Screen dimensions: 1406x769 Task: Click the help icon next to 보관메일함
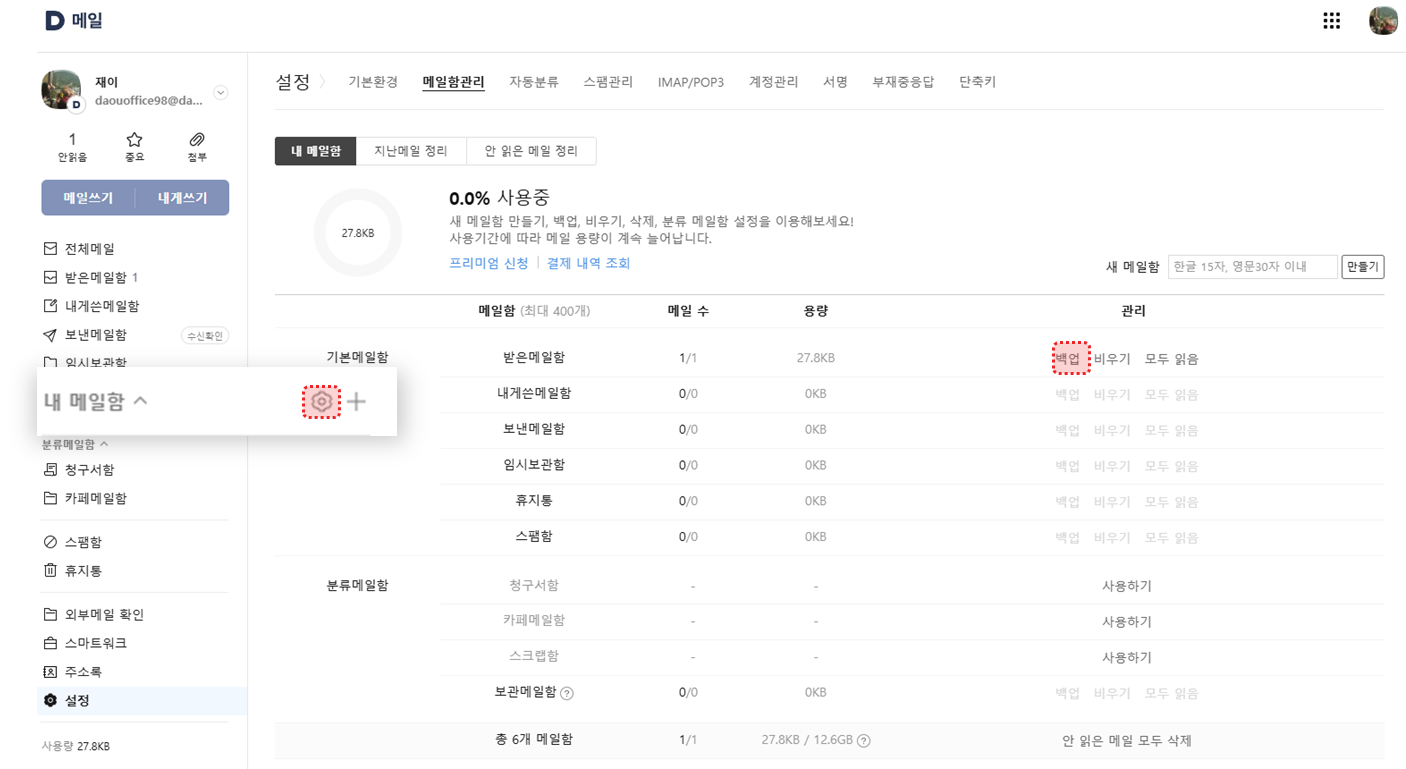tap(567, 693)
